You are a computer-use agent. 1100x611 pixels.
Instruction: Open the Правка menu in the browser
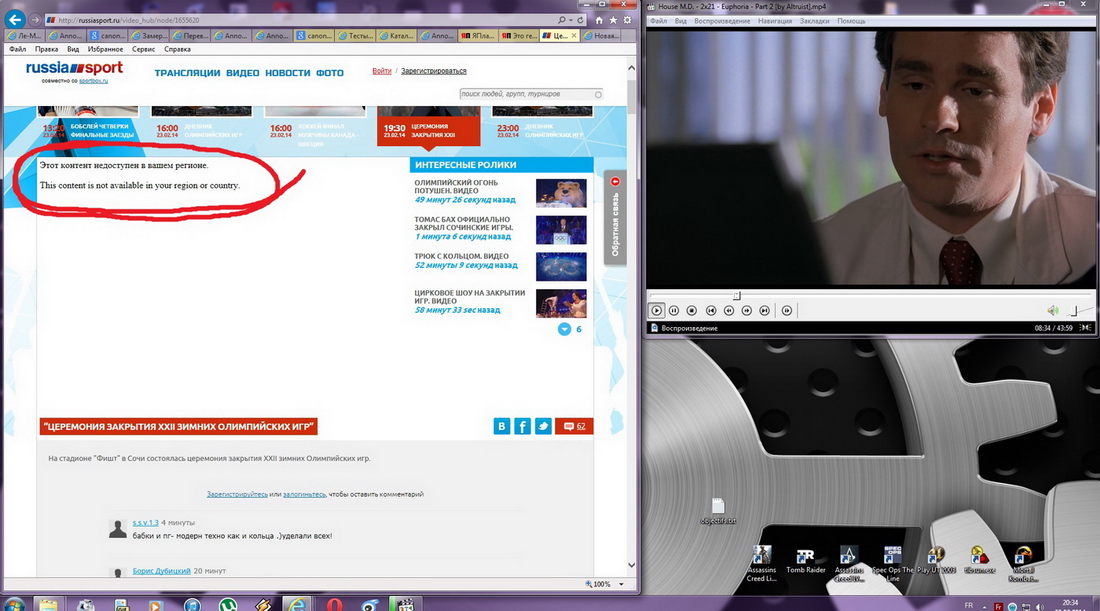tap(46, 49)
